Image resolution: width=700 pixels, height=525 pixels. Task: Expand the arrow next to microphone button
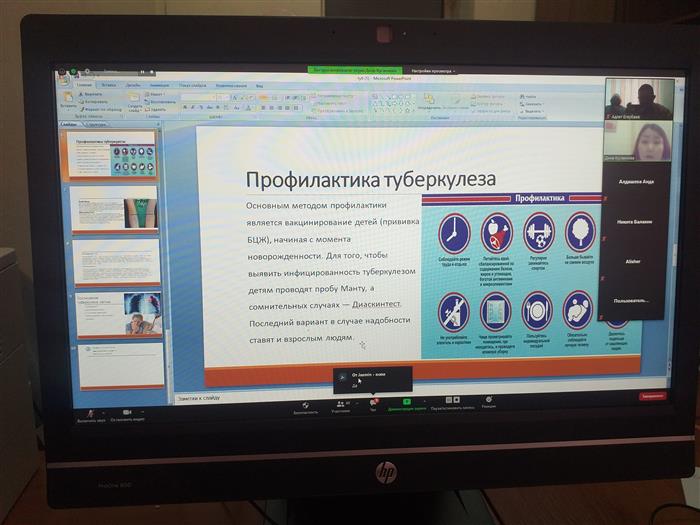point(103,412)
